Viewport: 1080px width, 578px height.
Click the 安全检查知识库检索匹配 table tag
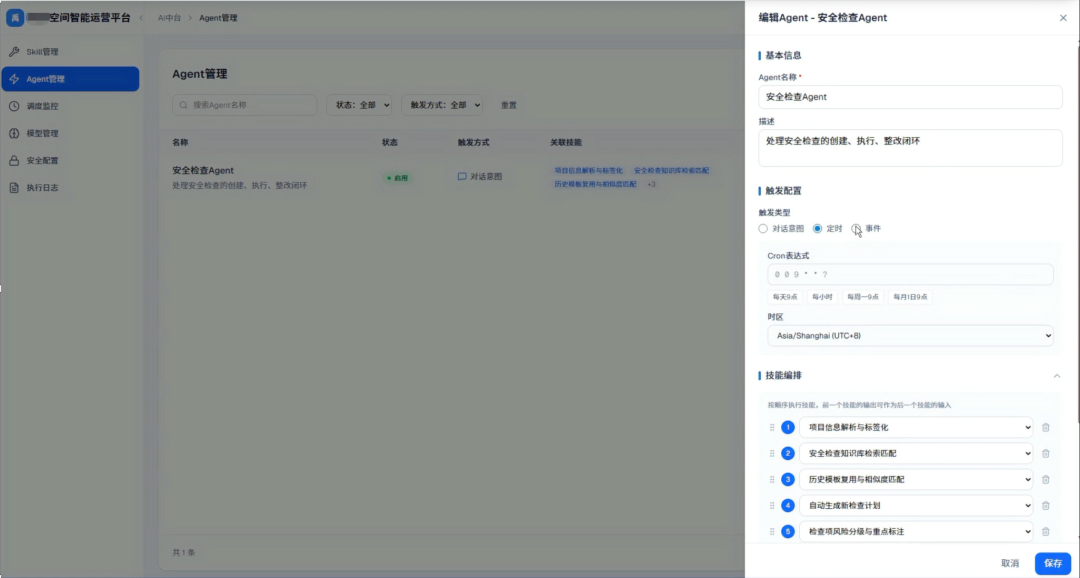click(x=671, y=170)
